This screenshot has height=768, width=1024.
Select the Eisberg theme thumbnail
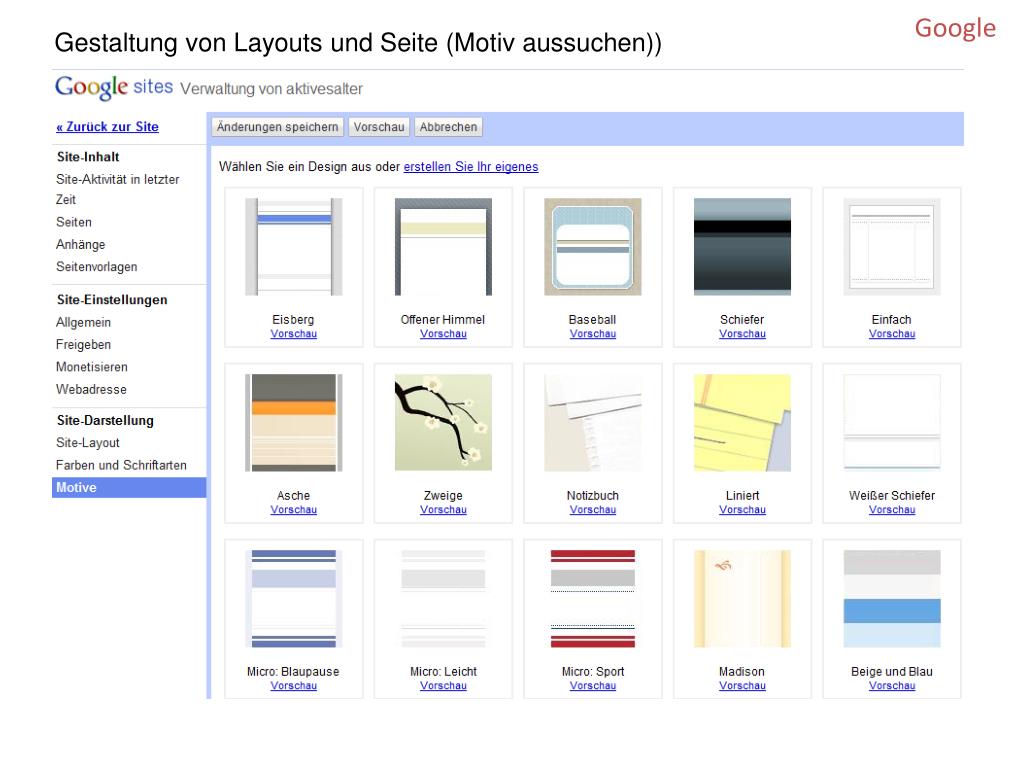point(293,247)
